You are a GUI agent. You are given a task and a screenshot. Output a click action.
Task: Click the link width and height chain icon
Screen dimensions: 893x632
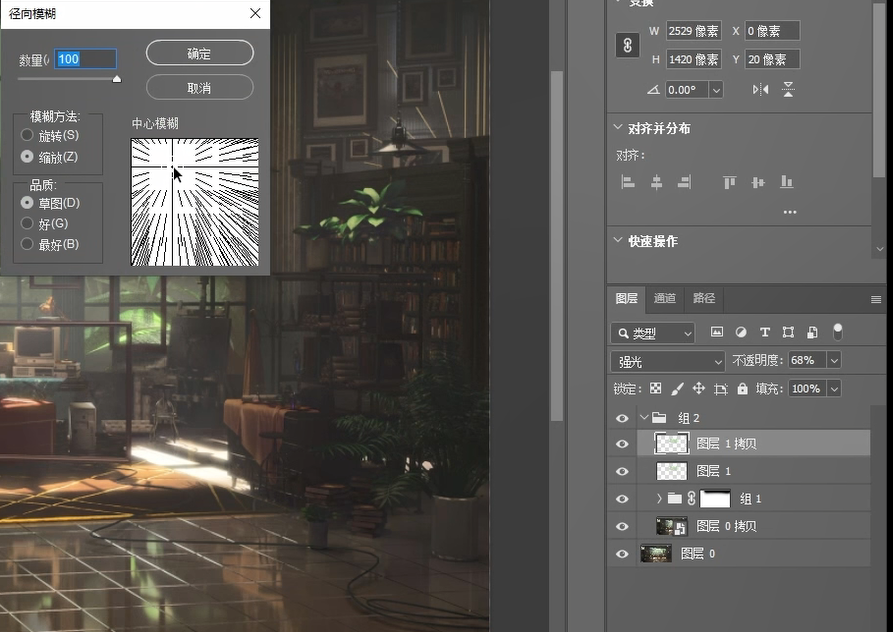click(627, 45)
